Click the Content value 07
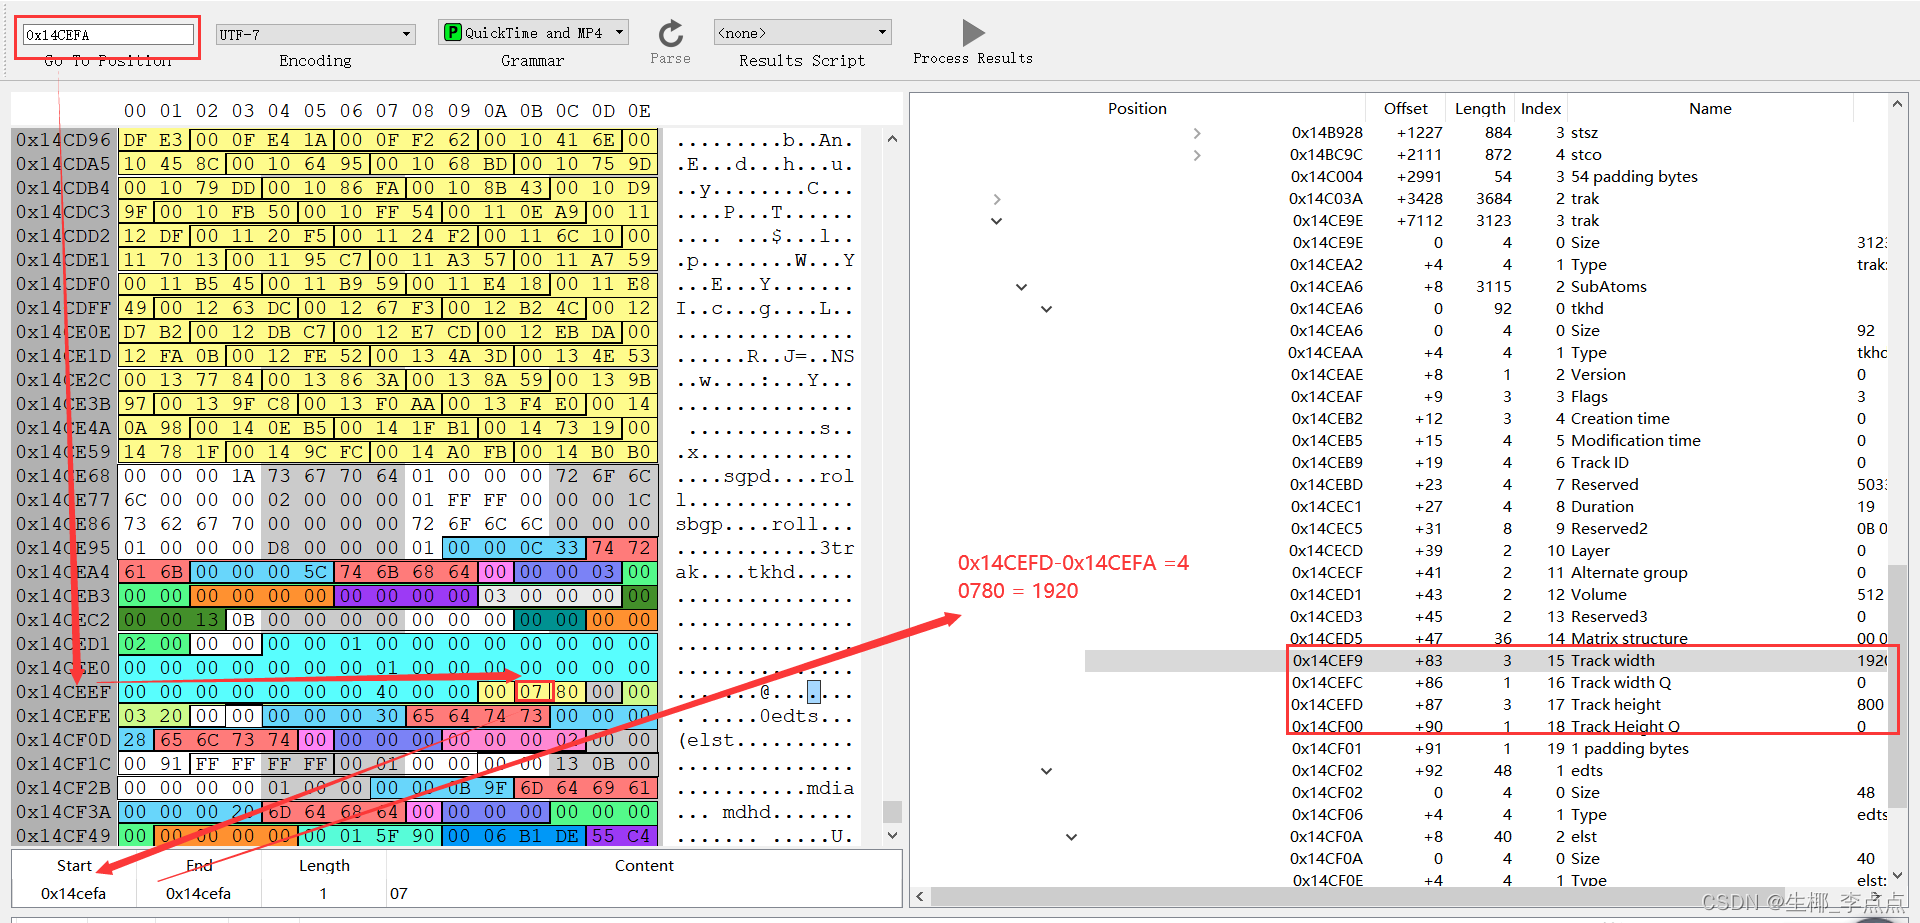The height and width of the screenshot is (923, 1920). 399,893
